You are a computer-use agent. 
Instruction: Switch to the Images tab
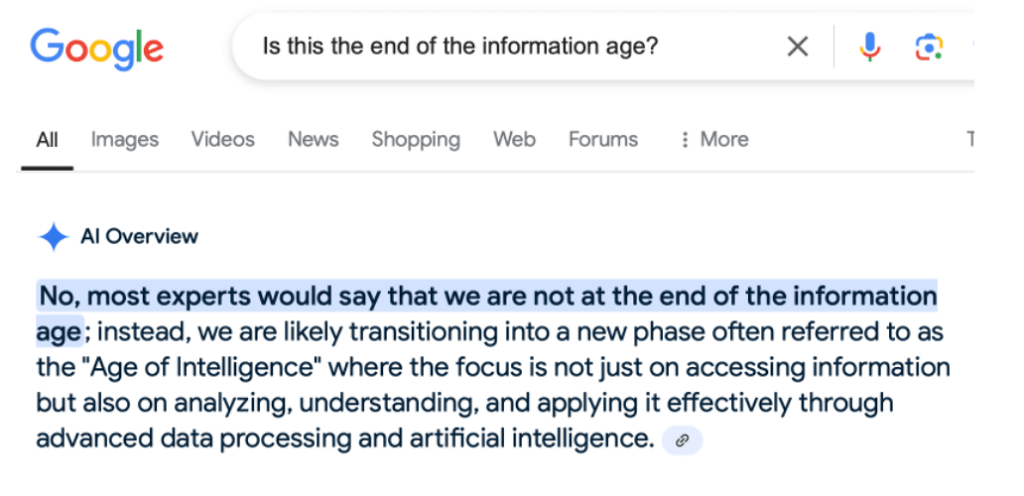click(125, 140)
